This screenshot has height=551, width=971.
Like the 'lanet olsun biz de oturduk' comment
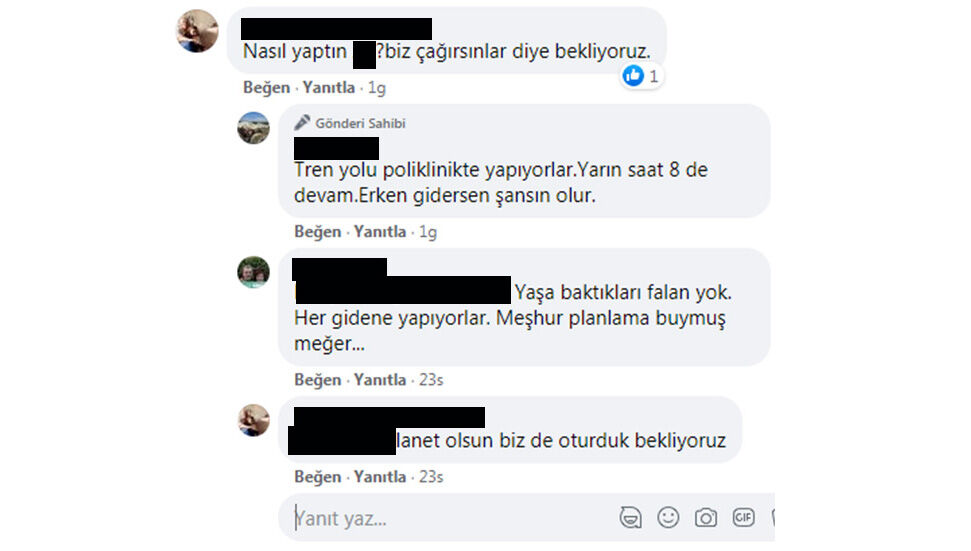coord(318,477)
